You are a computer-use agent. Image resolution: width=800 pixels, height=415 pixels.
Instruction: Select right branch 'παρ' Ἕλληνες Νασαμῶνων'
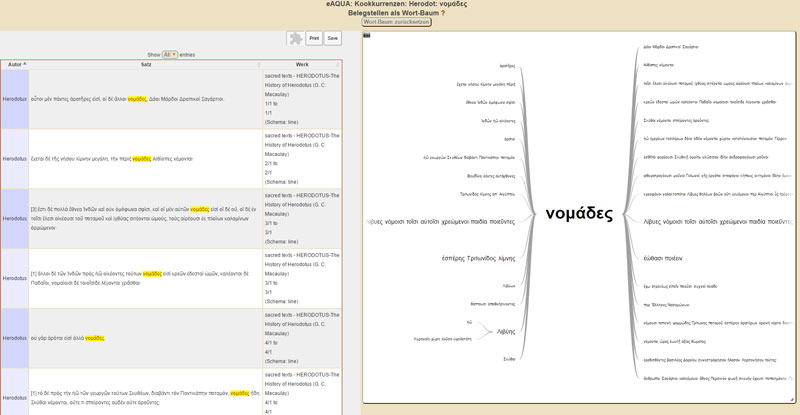(x=666, y=305)
